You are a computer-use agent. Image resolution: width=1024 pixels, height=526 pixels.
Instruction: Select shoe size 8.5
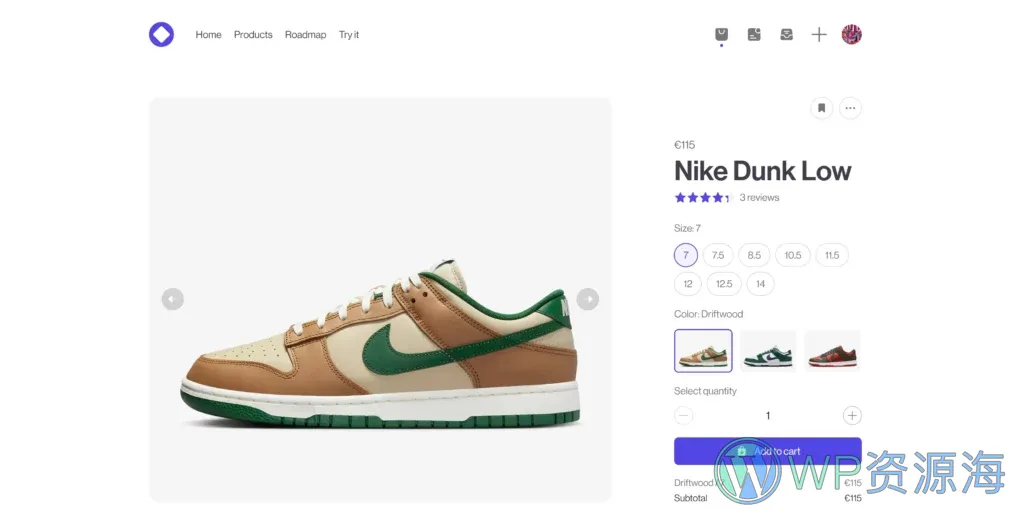coord(754,255)
